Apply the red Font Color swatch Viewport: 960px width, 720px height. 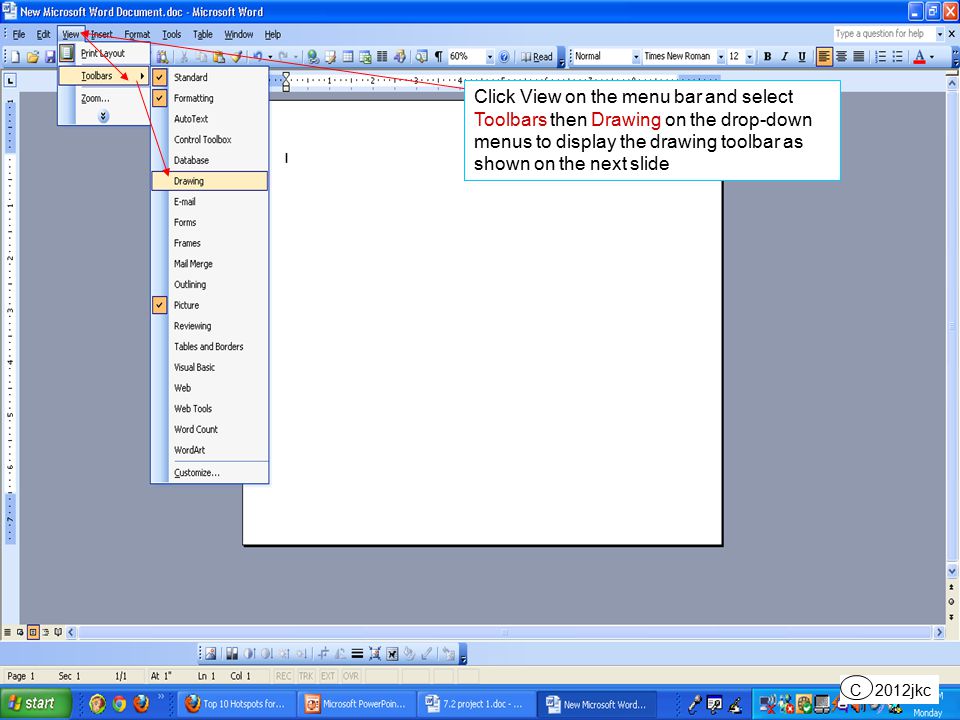[919, 57]
